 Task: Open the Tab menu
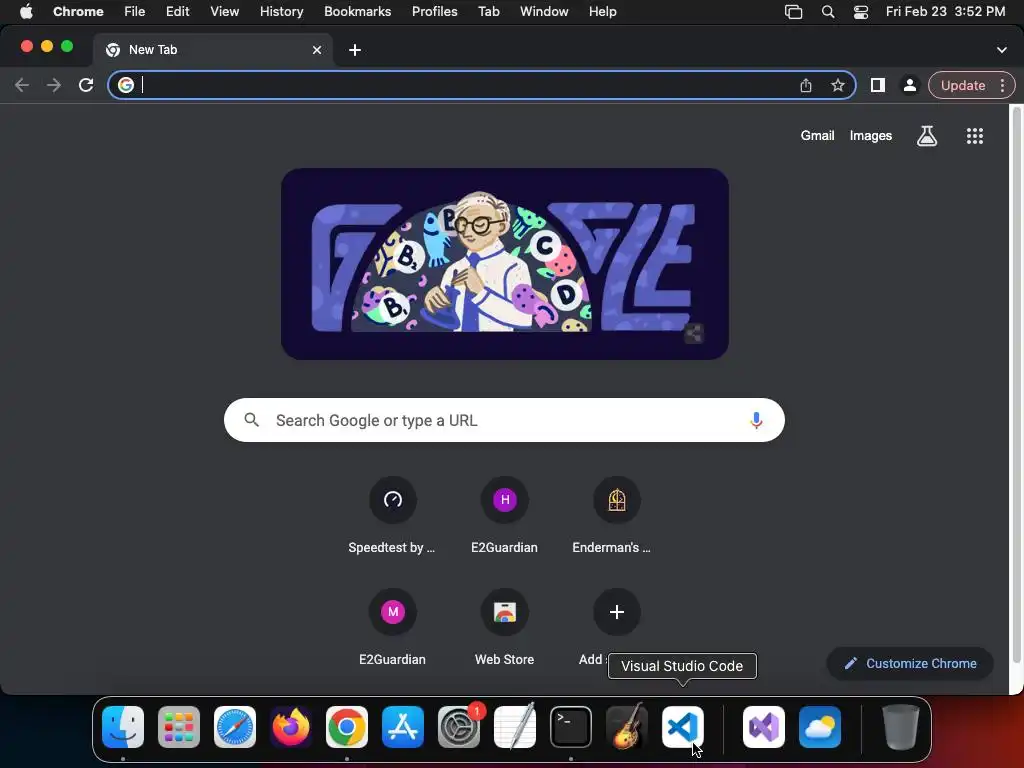point(488,12)
